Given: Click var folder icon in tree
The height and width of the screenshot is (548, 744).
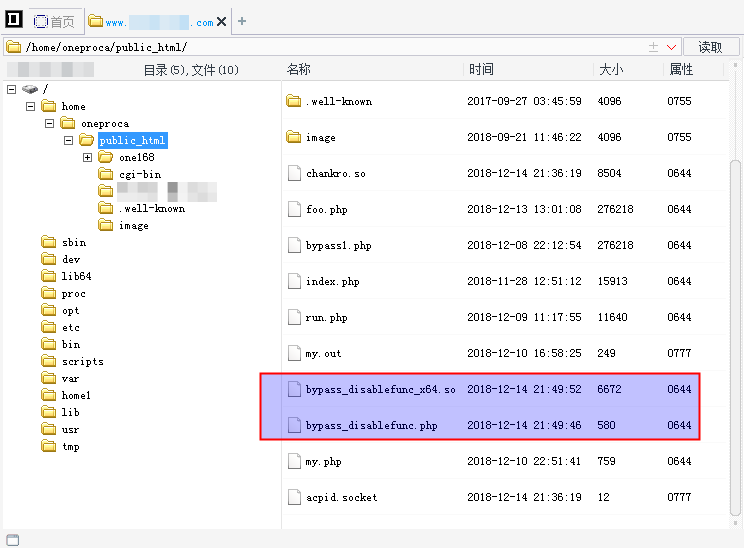Looking at the screenshot, I should click(49, 378).
